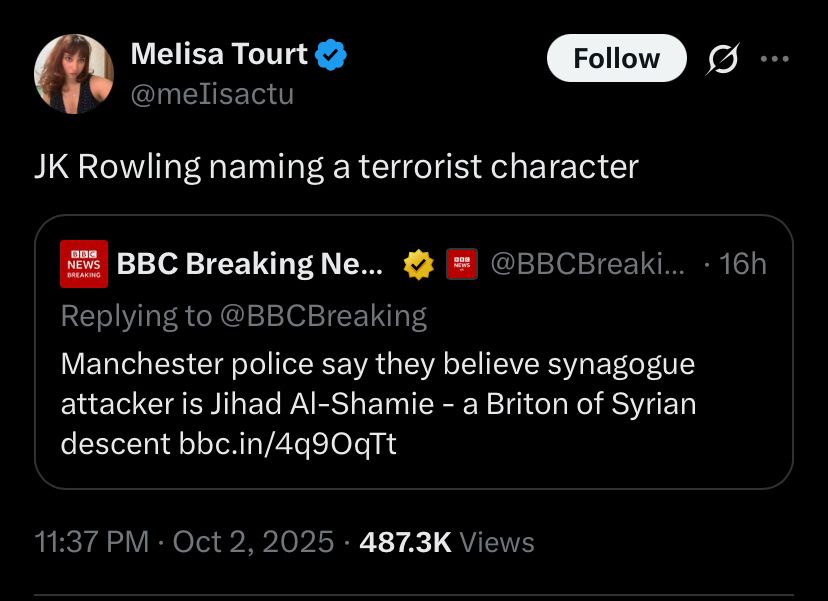
Task: Follow Melisa Tourt
Action: 616,59
